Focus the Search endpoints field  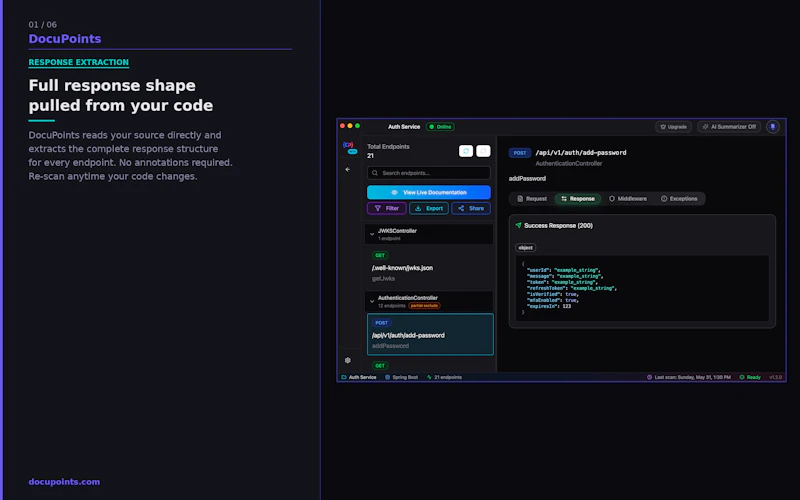tap(429, 173)
